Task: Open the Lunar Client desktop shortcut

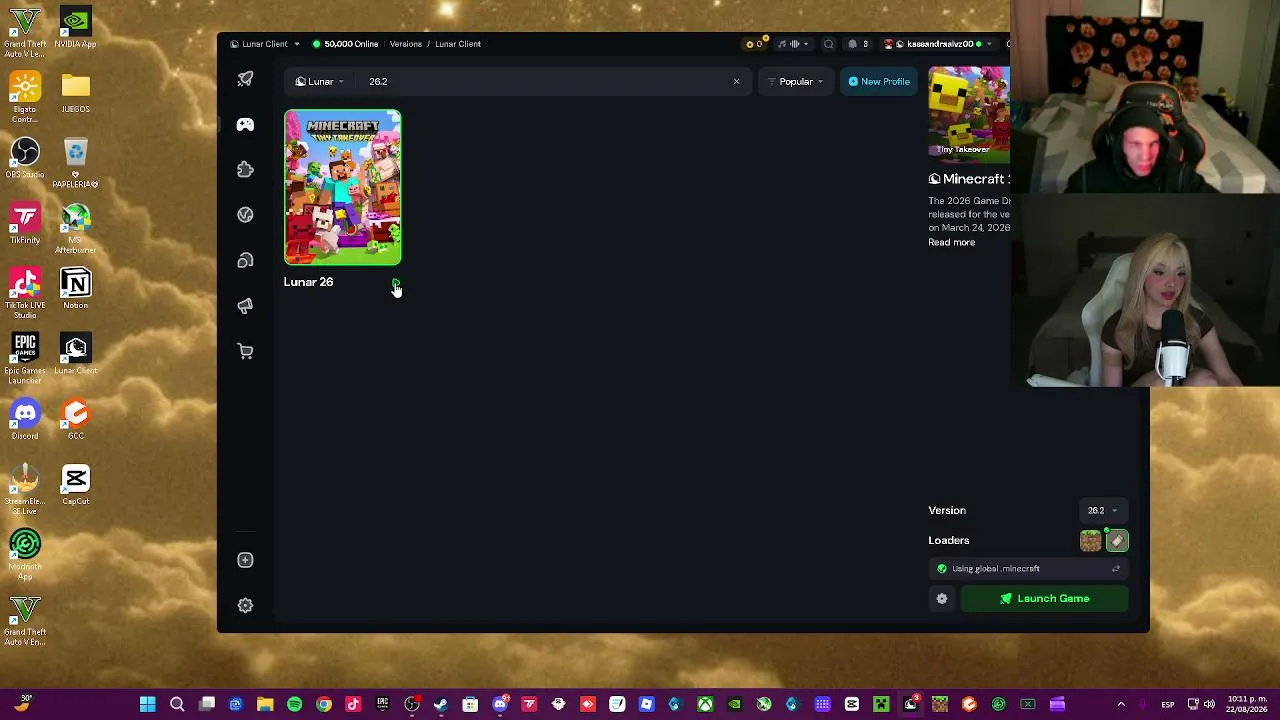Action: [76, 354]
